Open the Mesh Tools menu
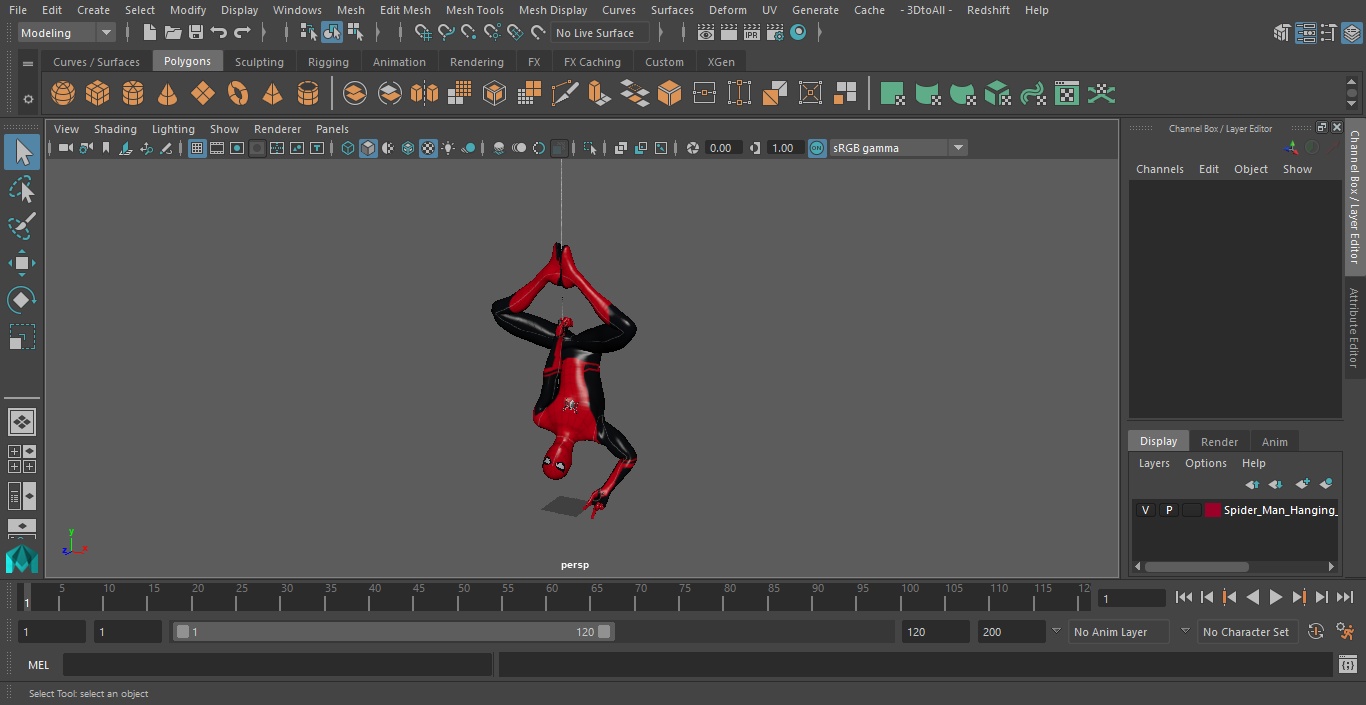 (x=474, y=10)
